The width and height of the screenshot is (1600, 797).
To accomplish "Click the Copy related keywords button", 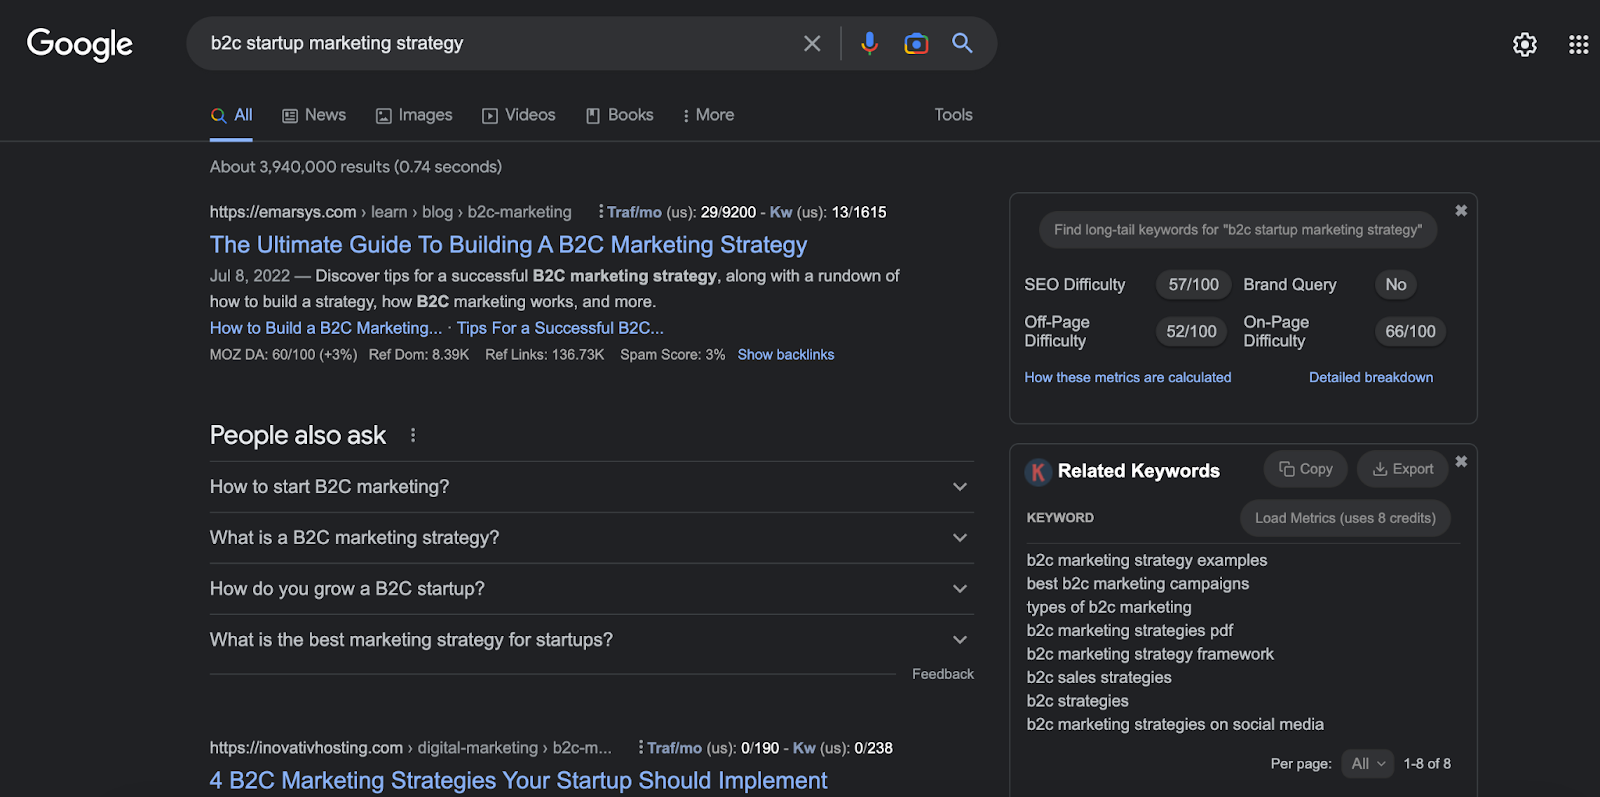I will click(x=1306, y=469).
